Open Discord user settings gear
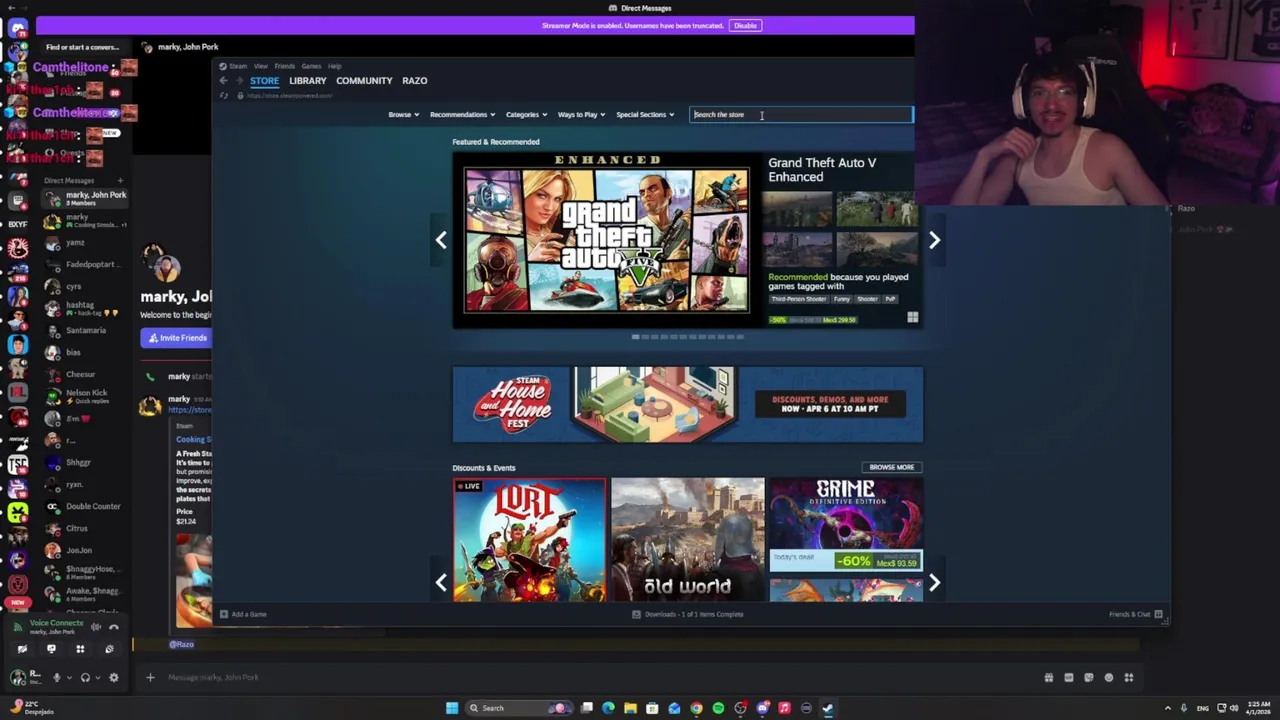Image resolution: width=1280 pixels, height=720 pixels. coord(113,677)
